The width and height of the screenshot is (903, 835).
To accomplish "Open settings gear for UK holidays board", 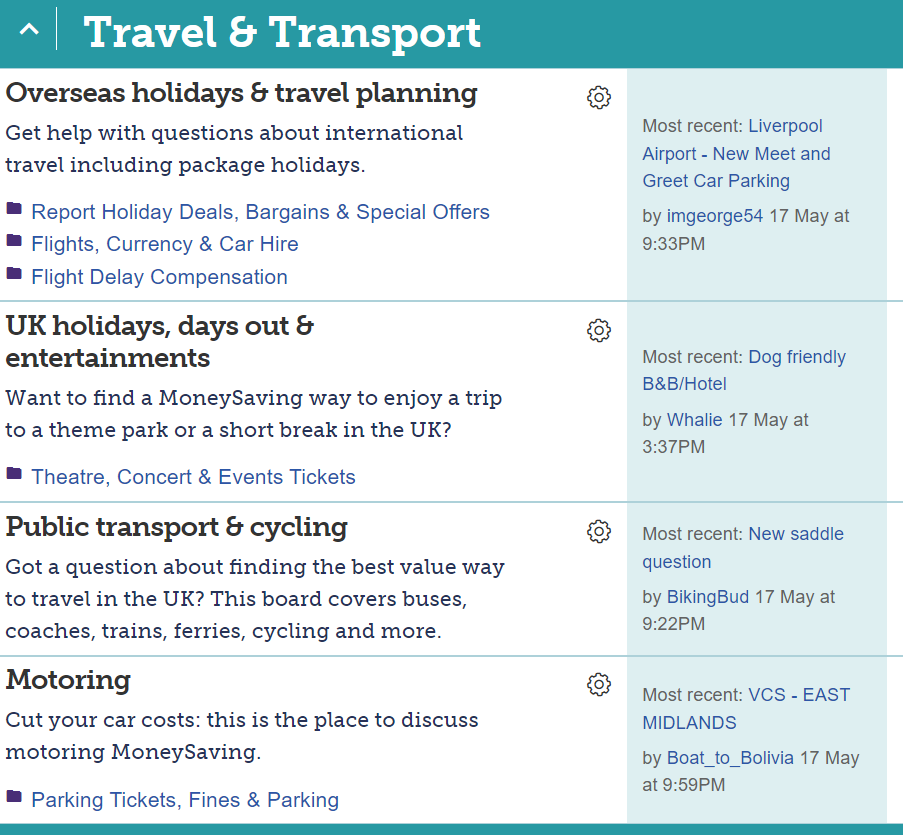I will [599, 331].
